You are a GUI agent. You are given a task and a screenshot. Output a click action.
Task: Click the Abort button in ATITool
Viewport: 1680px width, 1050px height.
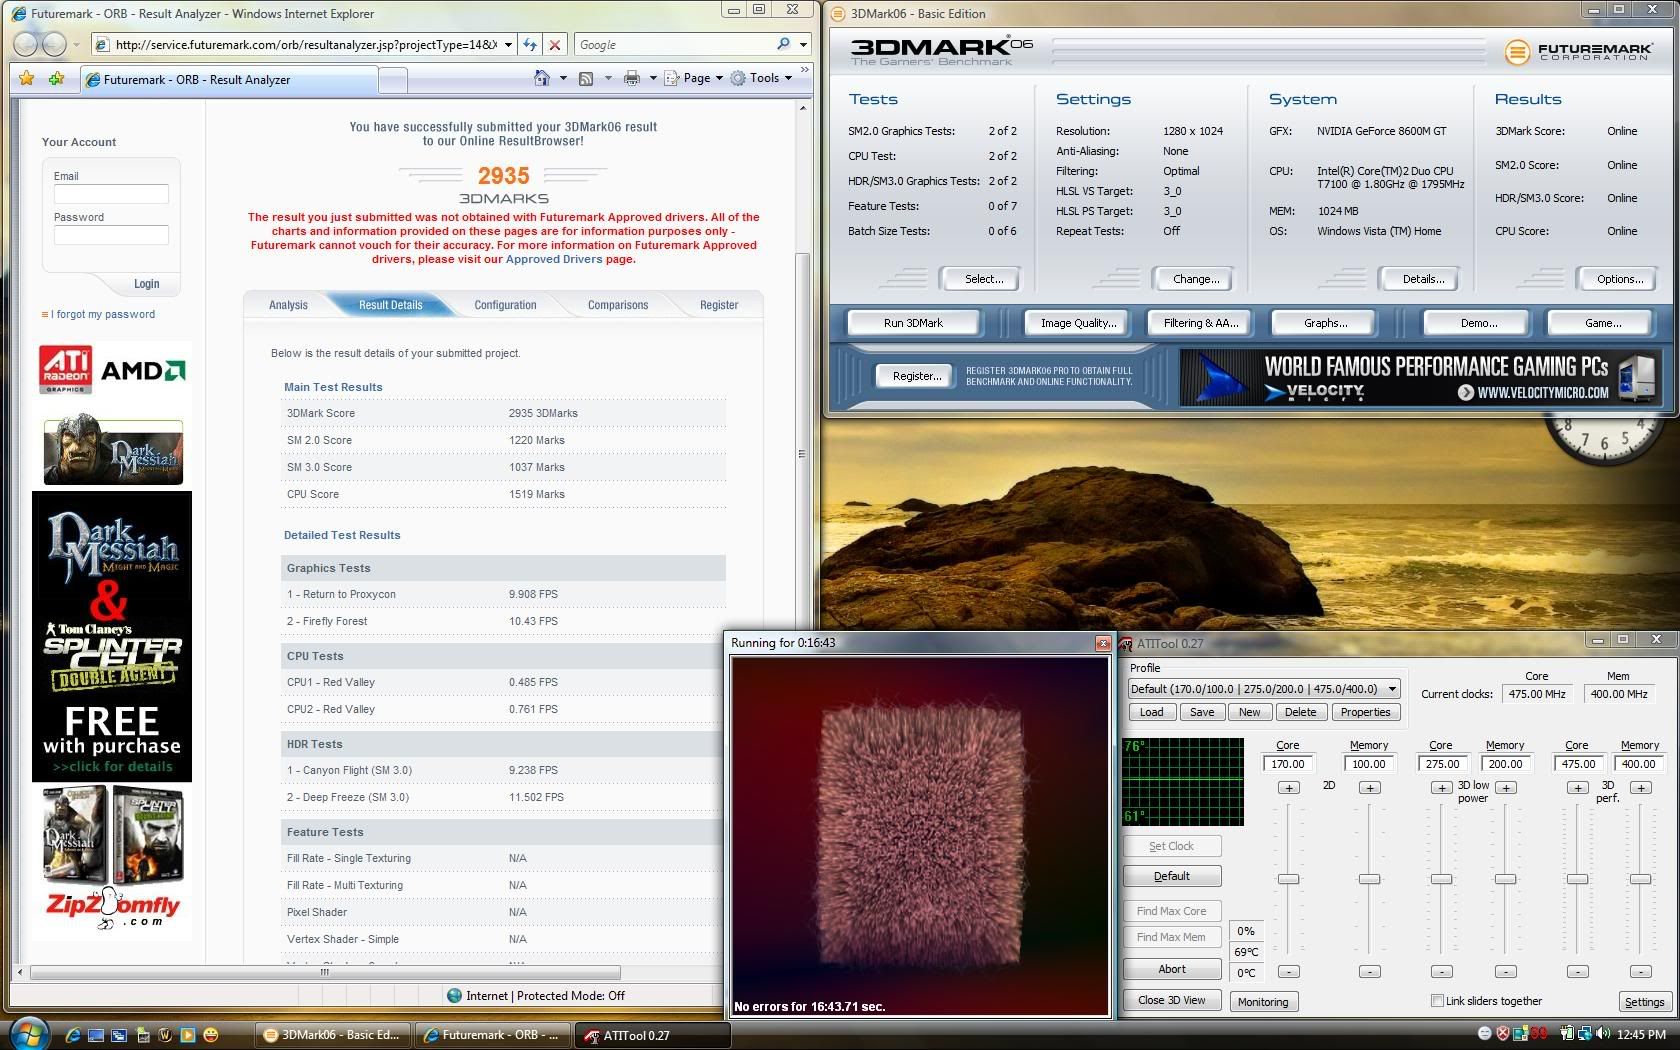(1172, 969)
